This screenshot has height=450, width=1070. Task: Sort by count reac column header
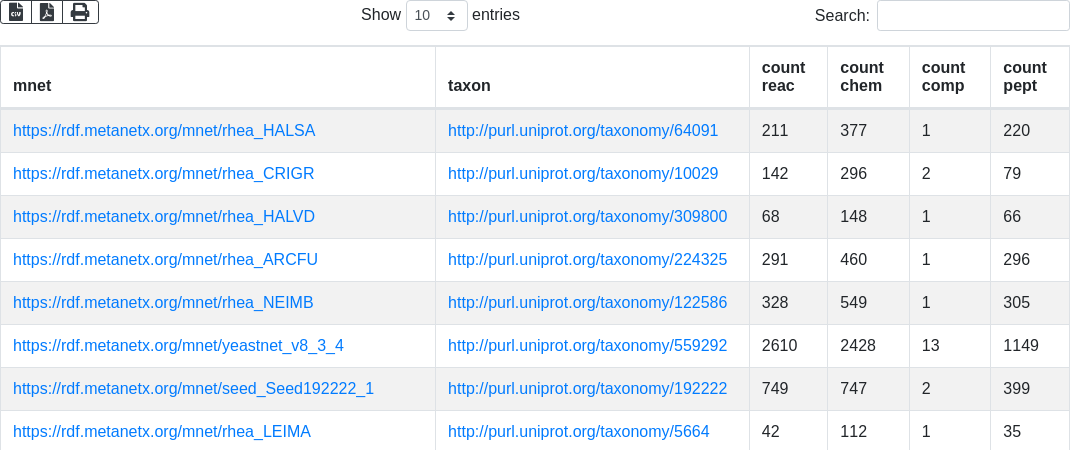point(783,77)
